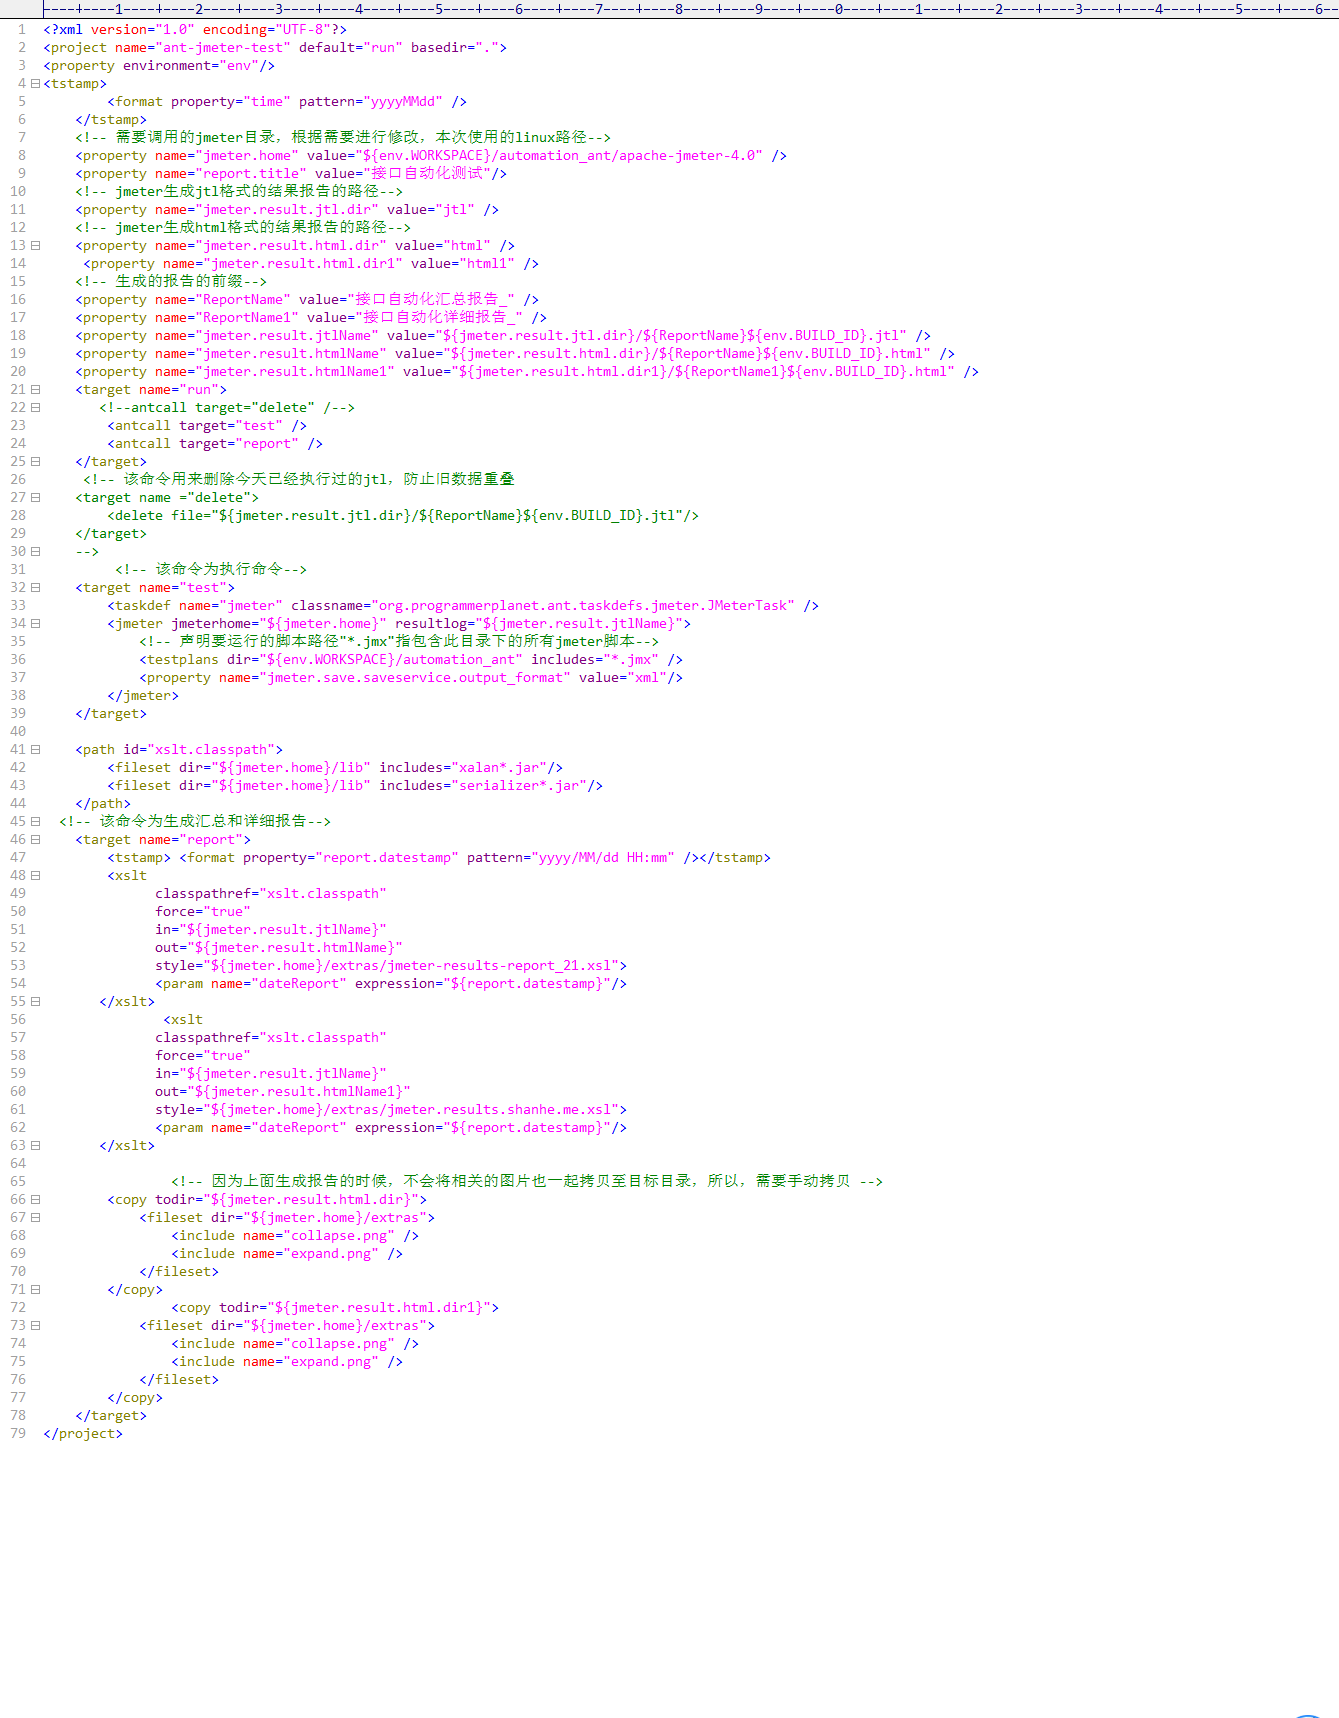Image resolution: width=1339 pixels, height=1718 pixels.
Task: Click the out="${jmeter.result.htmlName1}" line
Action: [x=283, y=1092]
